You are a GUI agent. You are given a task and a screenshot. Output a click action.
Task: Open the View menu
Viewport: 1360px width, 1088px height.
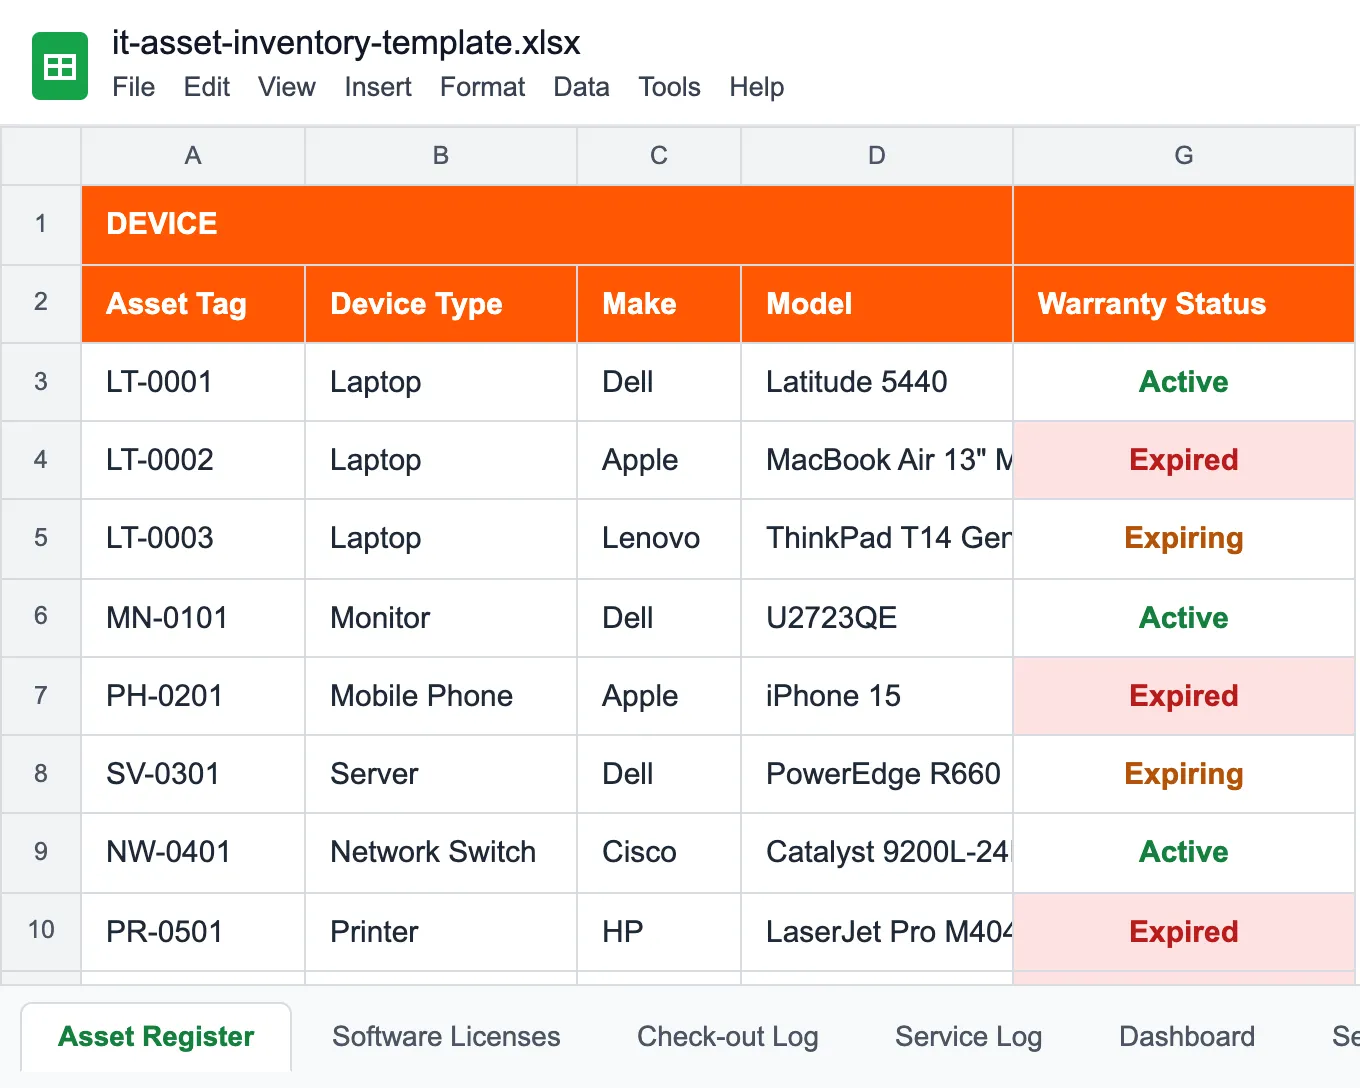287,87
